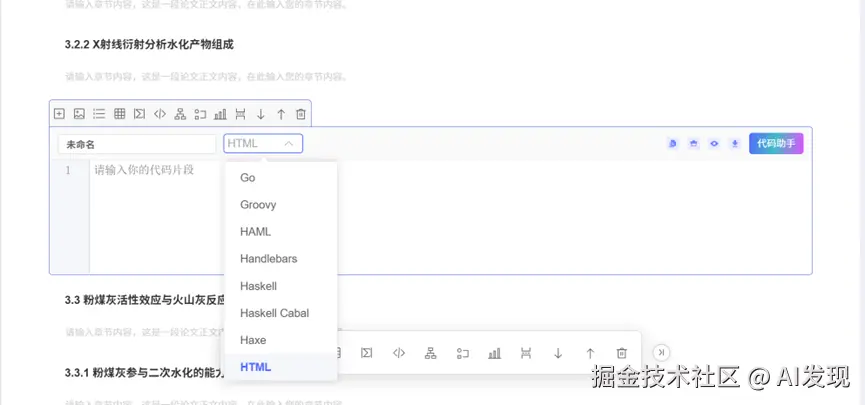Click trash icon in lower floating toolbar
The height and width of the screenshot is (405, 865).
(x=622, y=353)
